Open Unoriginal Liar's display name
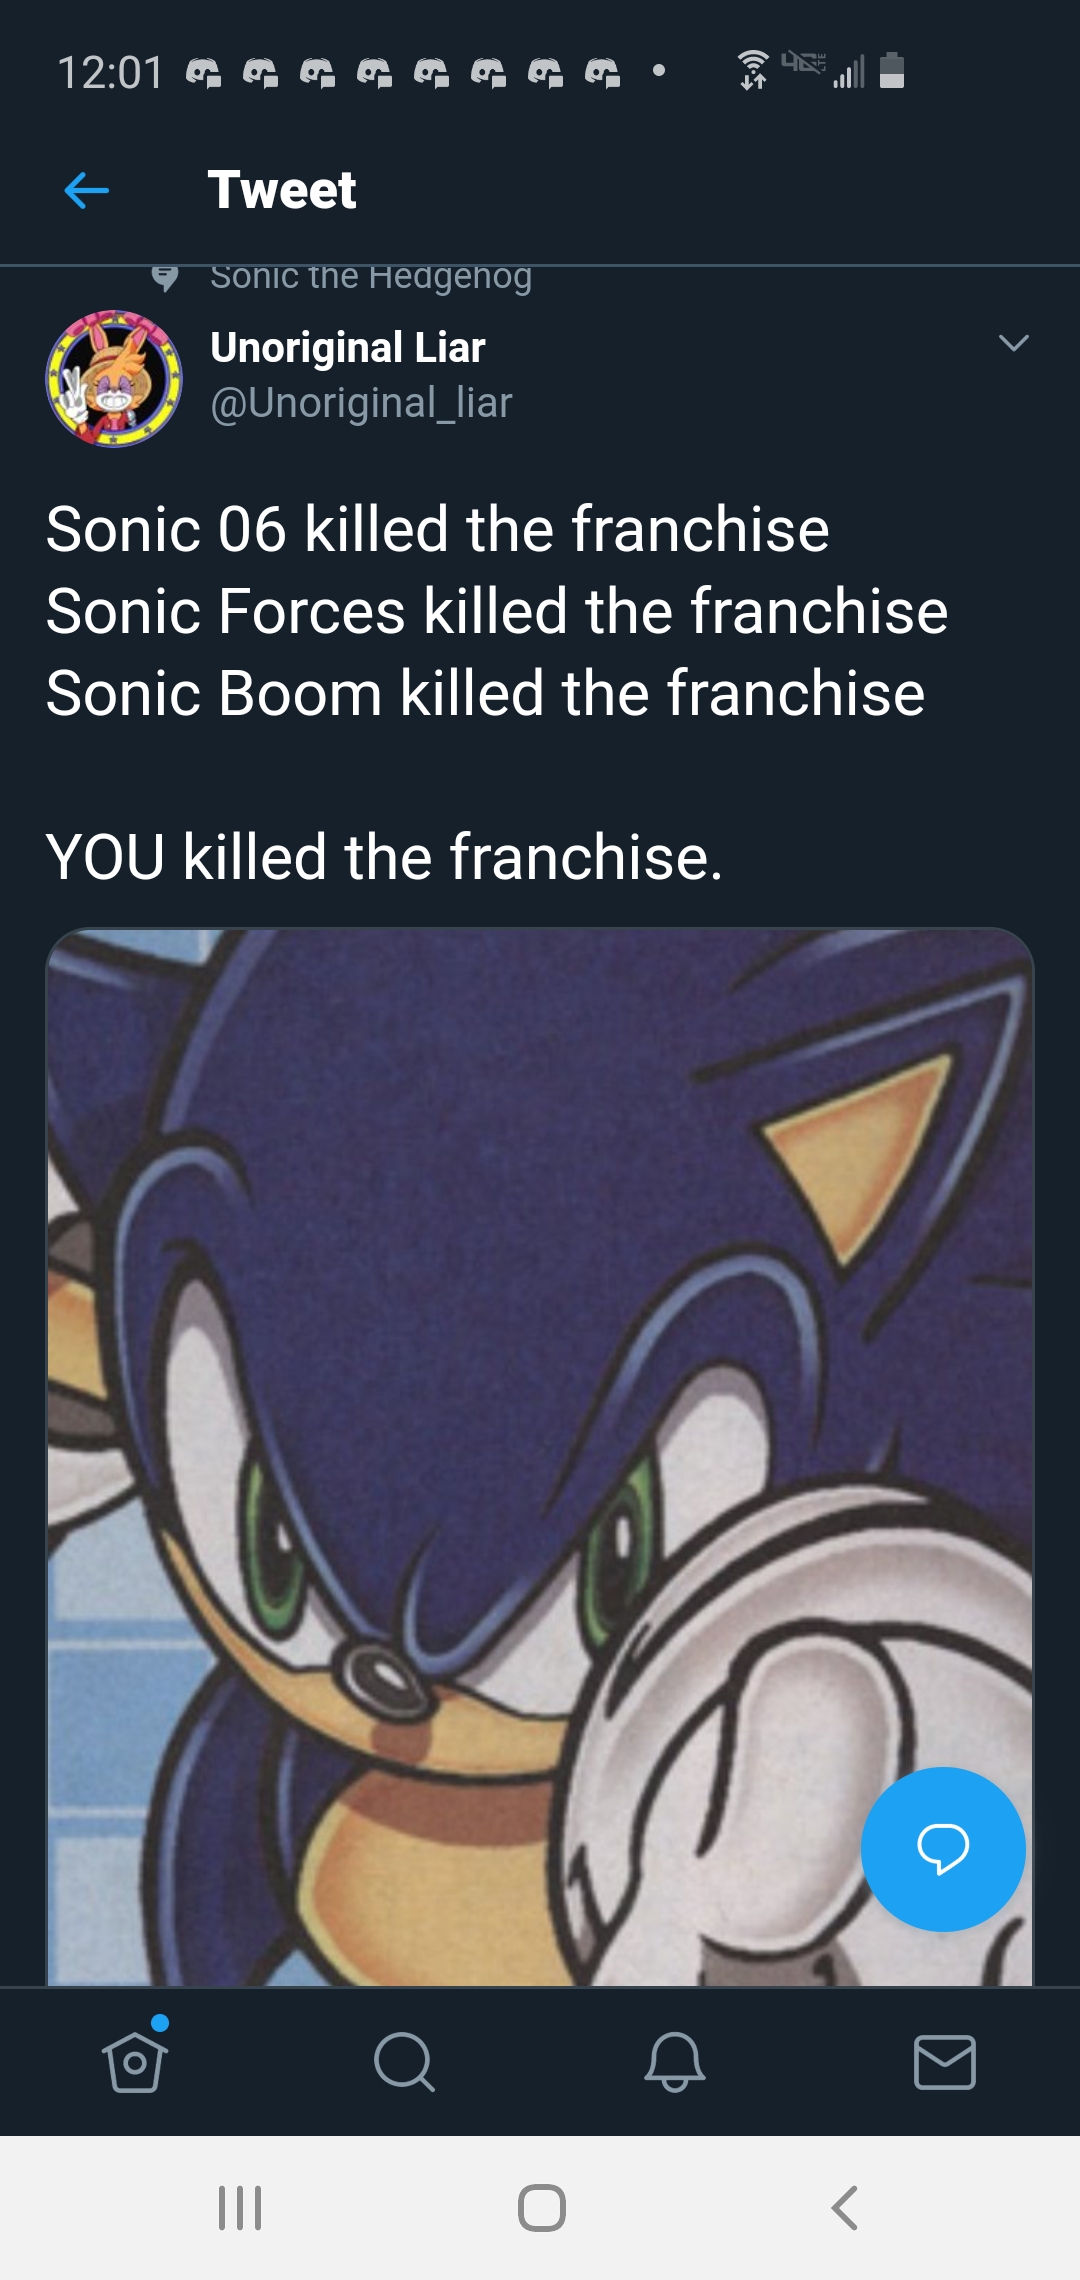The image size is (1080, 2280). coord(346,348)
